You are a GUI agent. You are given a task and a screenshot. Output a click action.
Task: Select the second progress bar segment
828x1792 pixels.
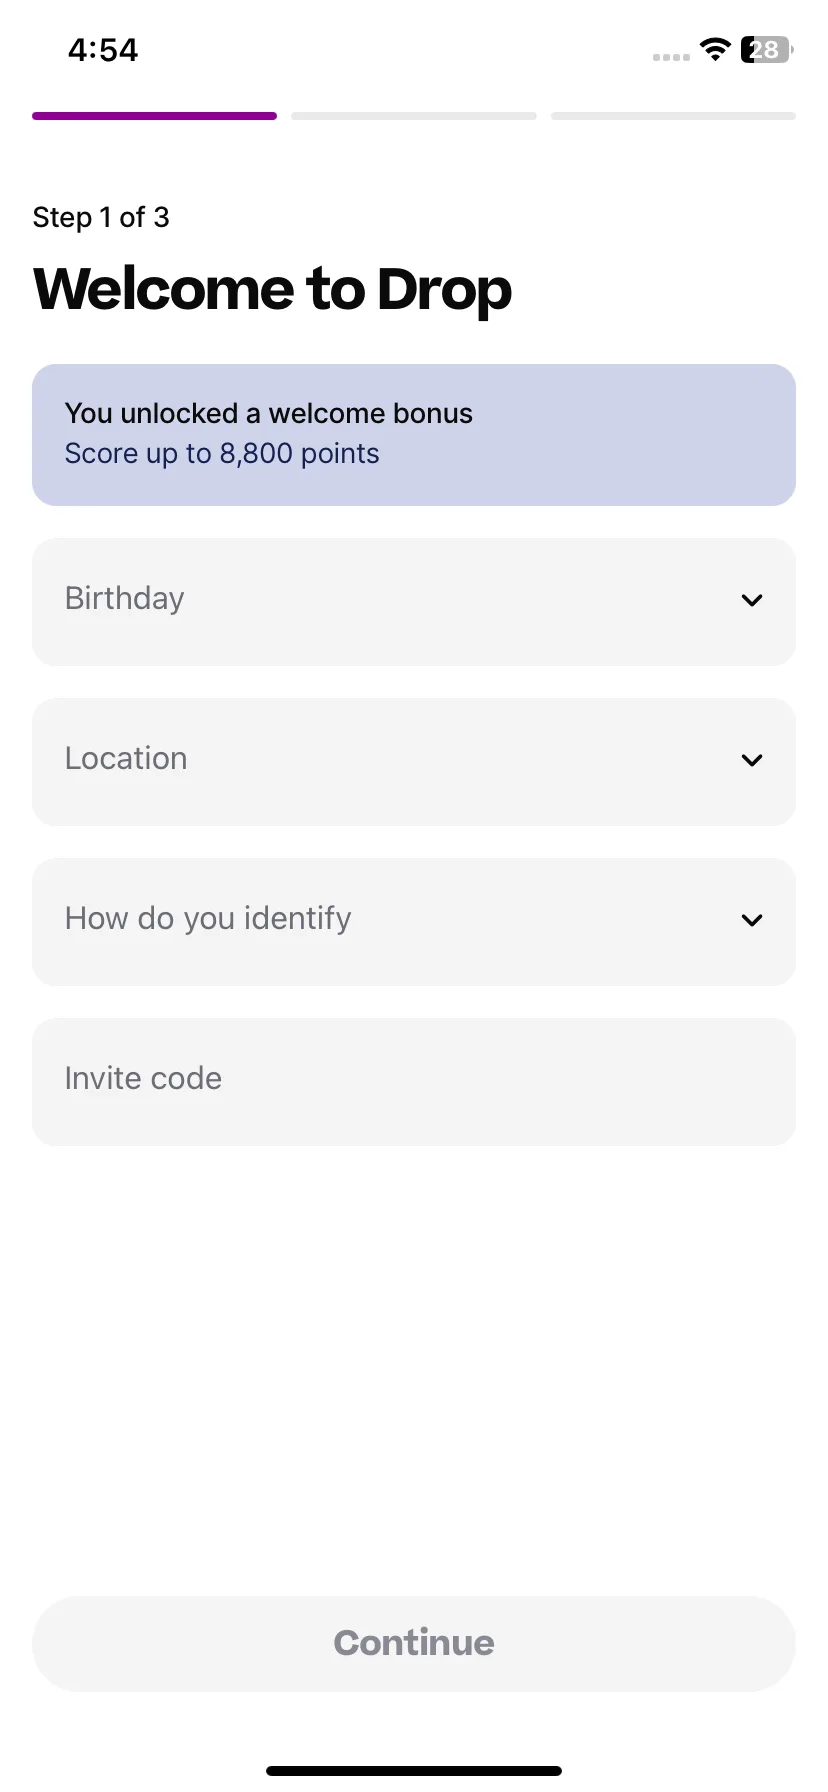click(x=414, y=116)
